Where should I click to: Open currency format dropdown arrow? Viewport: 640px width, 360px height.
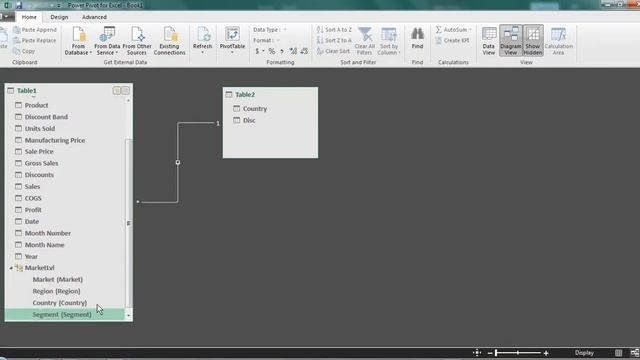click(x=263, y=51)
